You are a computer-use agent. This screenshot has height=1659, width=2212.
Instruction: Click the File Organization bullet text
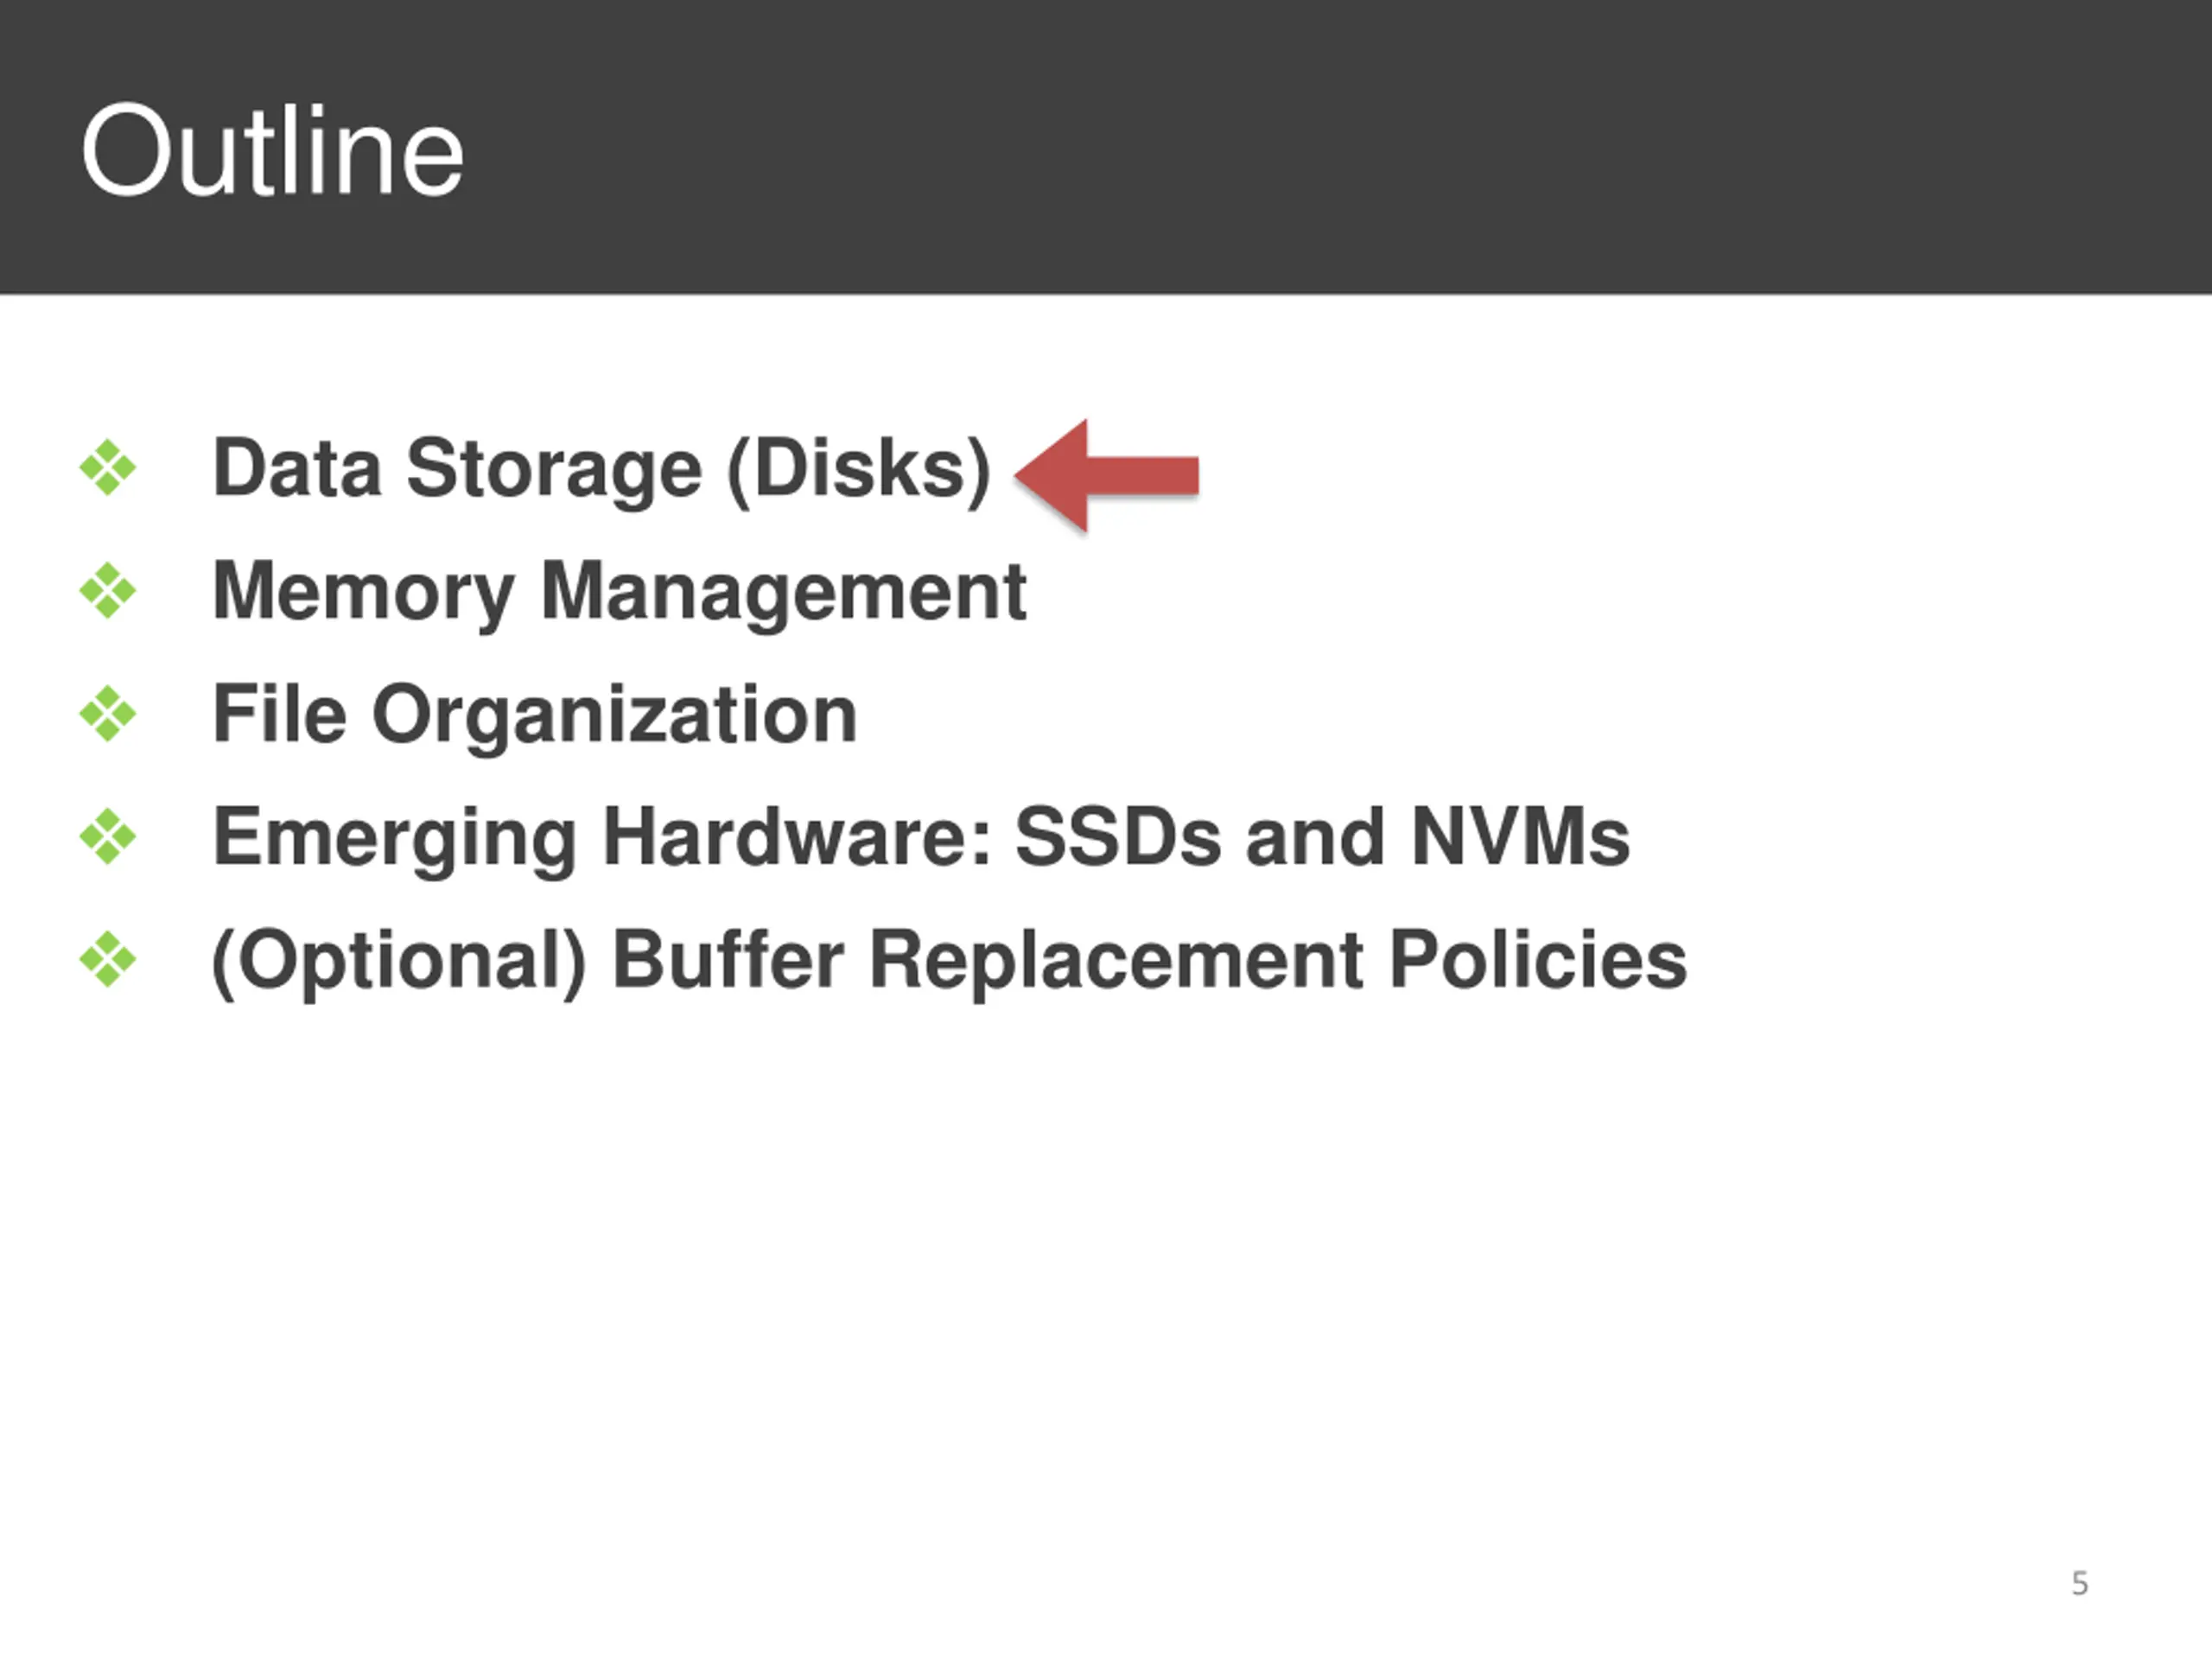pos(535,716)
